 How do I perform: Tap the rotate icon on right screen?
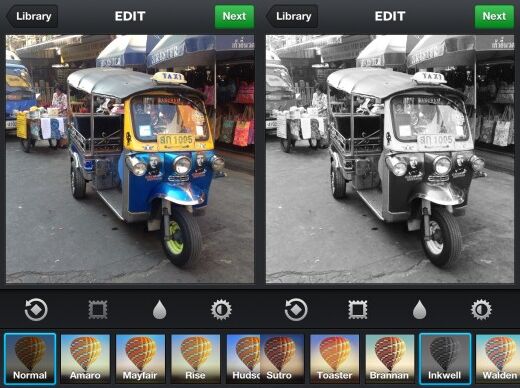pos(296,310)
